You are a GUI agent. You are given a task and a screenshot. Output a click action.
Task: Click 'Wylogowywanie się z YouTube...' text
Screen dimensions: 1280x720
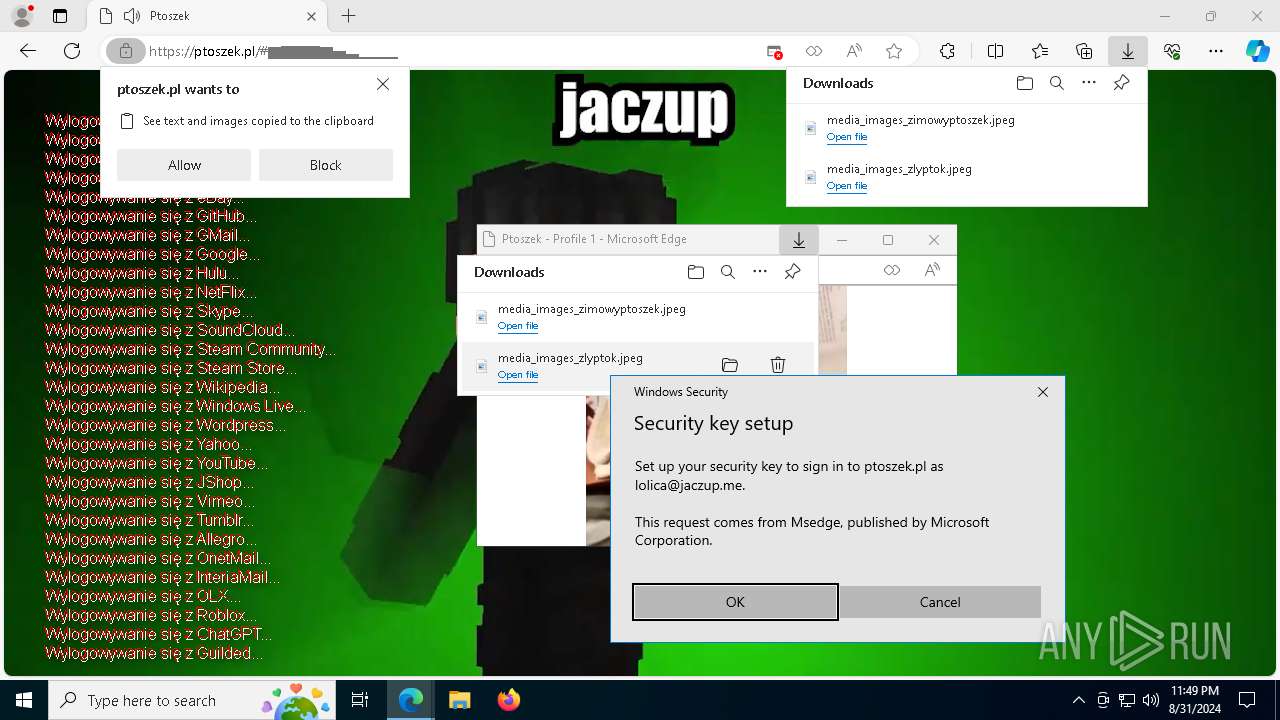[156, 463]
